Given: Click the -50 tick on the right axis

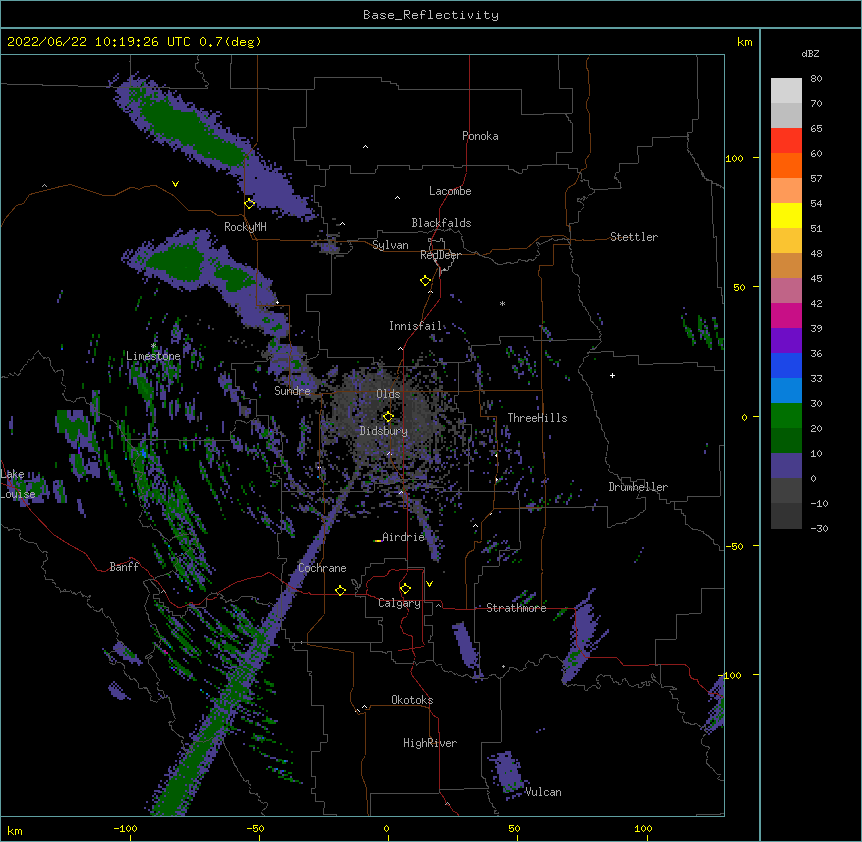Looking at the screenshot, I should (x=734, y=546).
